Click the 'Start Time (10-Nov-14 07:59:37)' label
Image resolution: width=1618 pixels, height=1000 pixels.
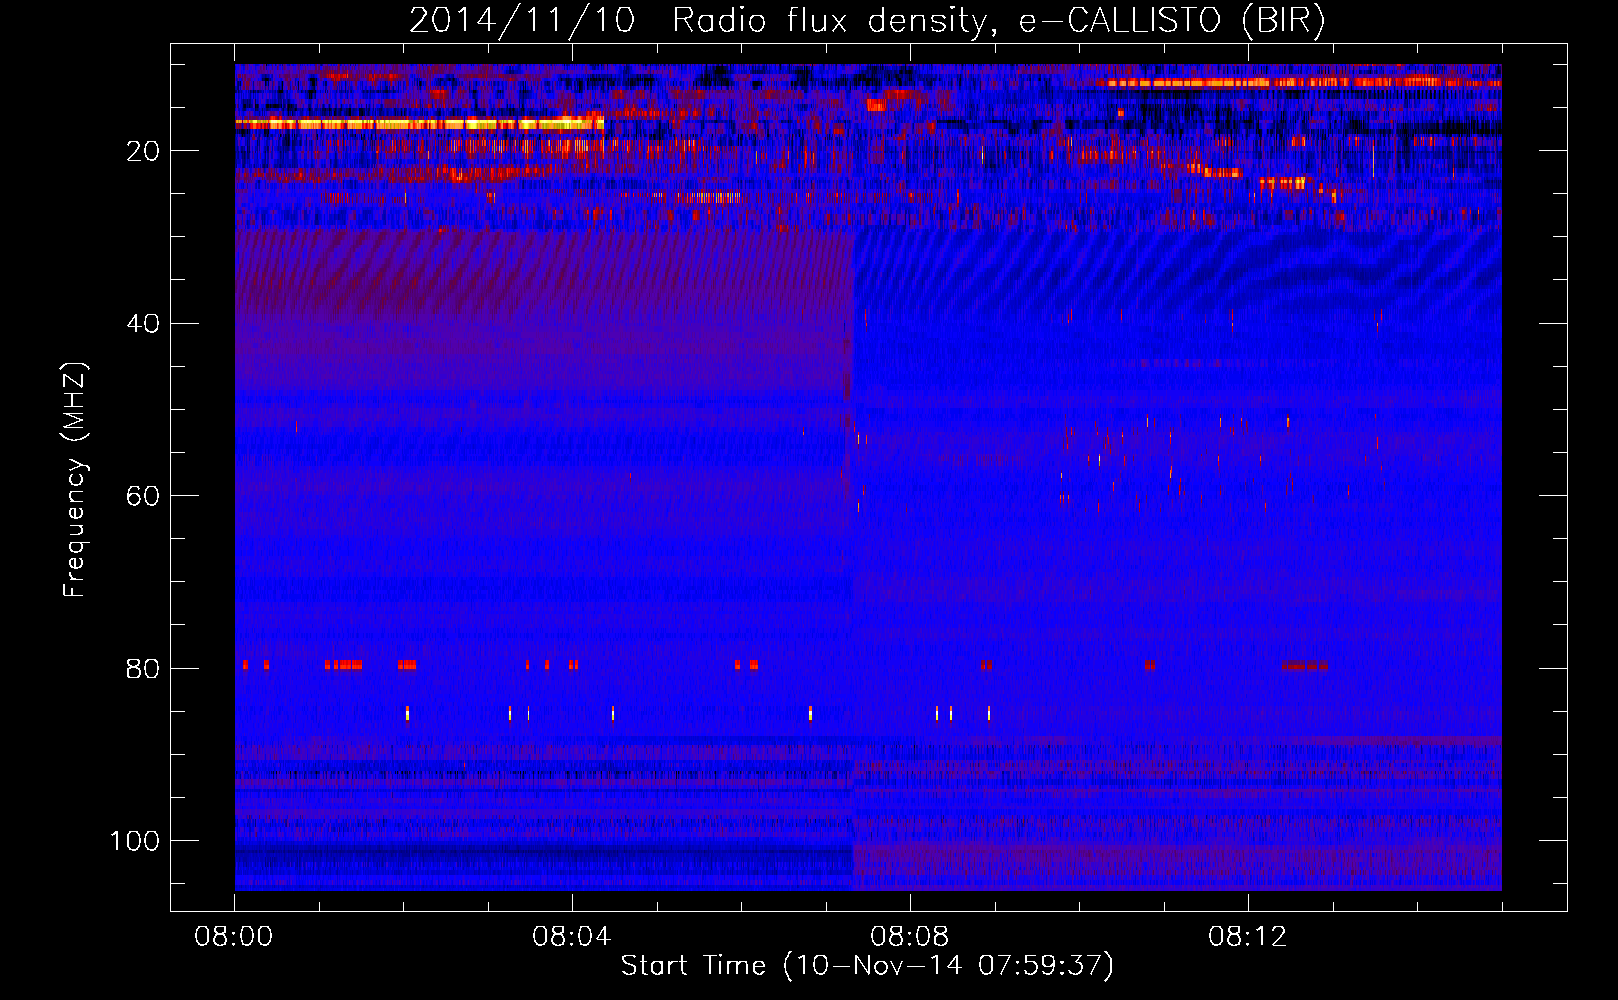point(867,966)
